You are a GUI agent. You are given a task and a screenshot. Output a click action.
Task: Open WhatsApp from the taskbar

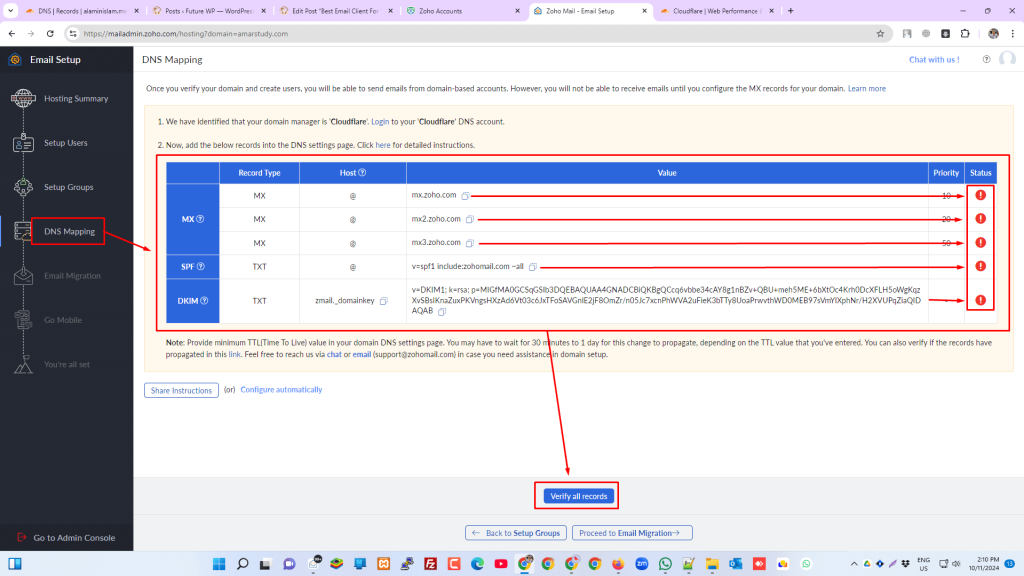click(665, 564)
